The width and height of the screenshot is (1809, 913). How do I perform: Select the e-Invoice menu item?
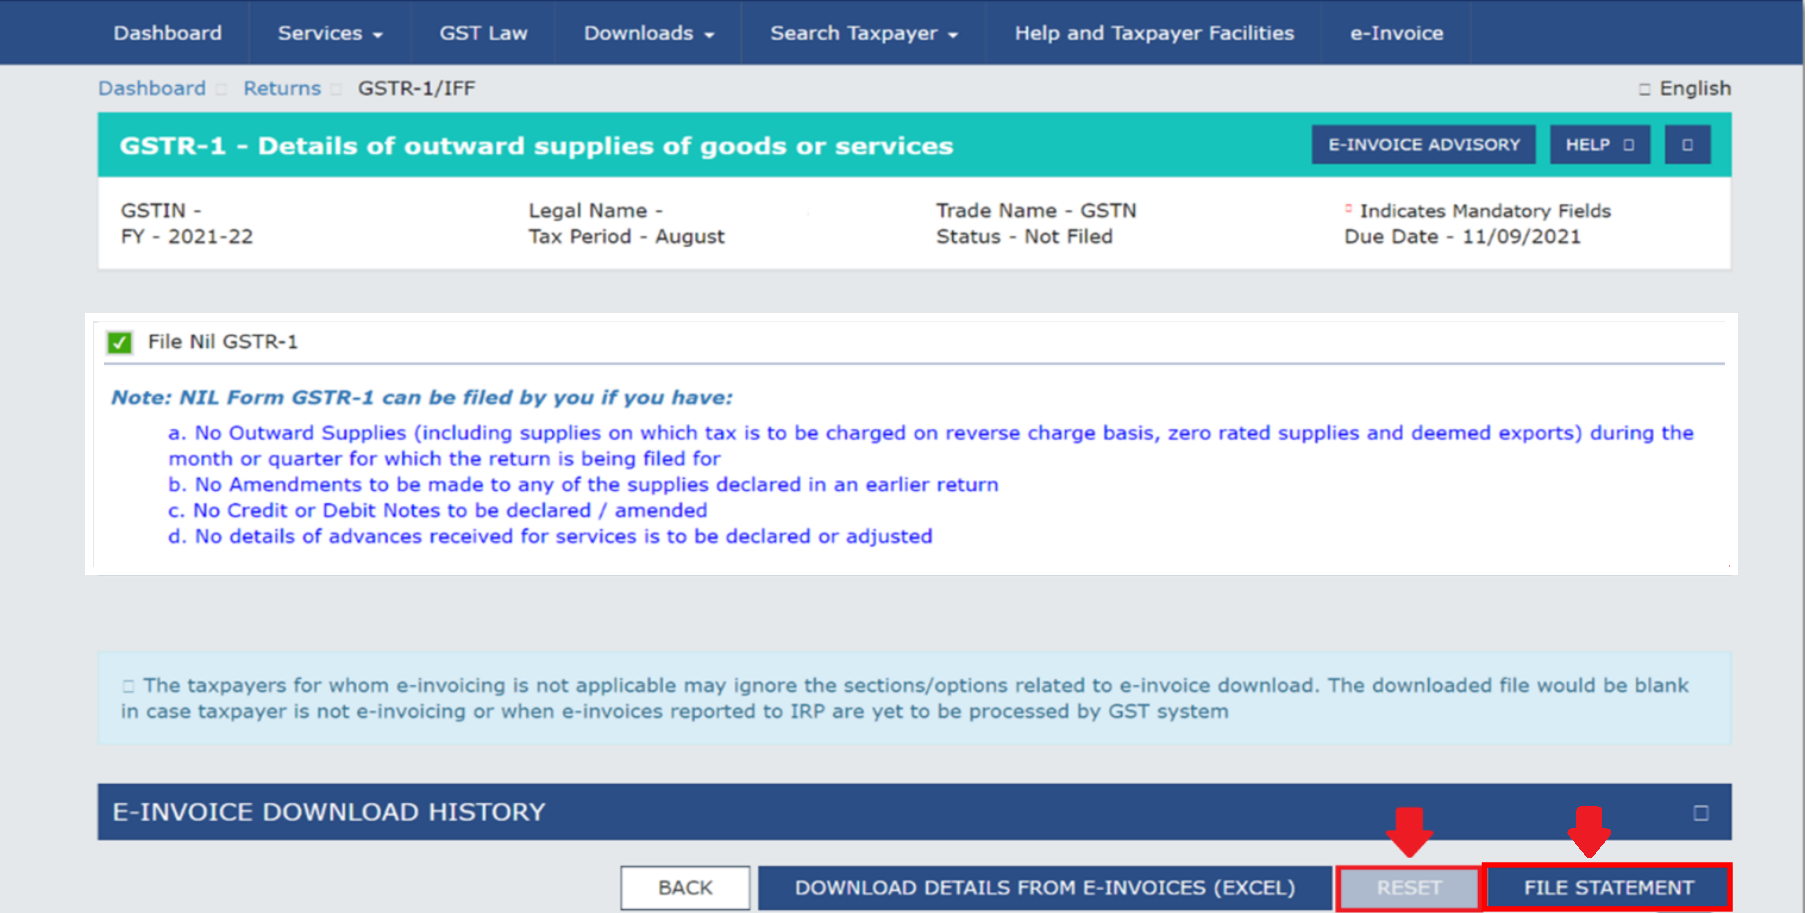click(x=1395, y=32)
